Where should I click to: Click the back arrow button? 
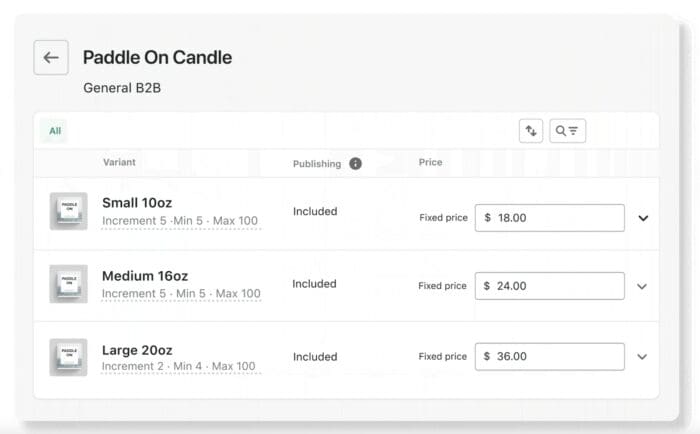coord(51,58)
